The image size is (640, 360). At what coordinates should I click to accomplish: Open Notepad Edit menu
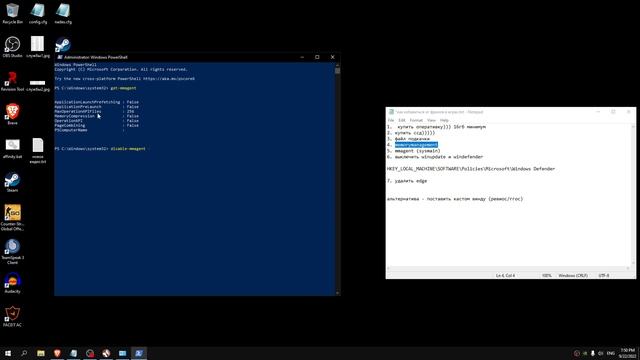tap(402, 120)
